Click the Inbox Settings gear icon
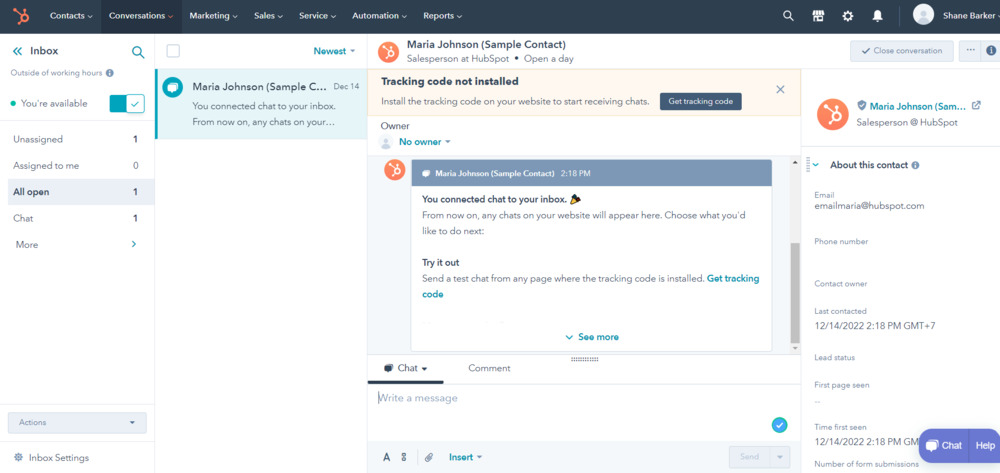1000x473 pixels. click(18, 458)
